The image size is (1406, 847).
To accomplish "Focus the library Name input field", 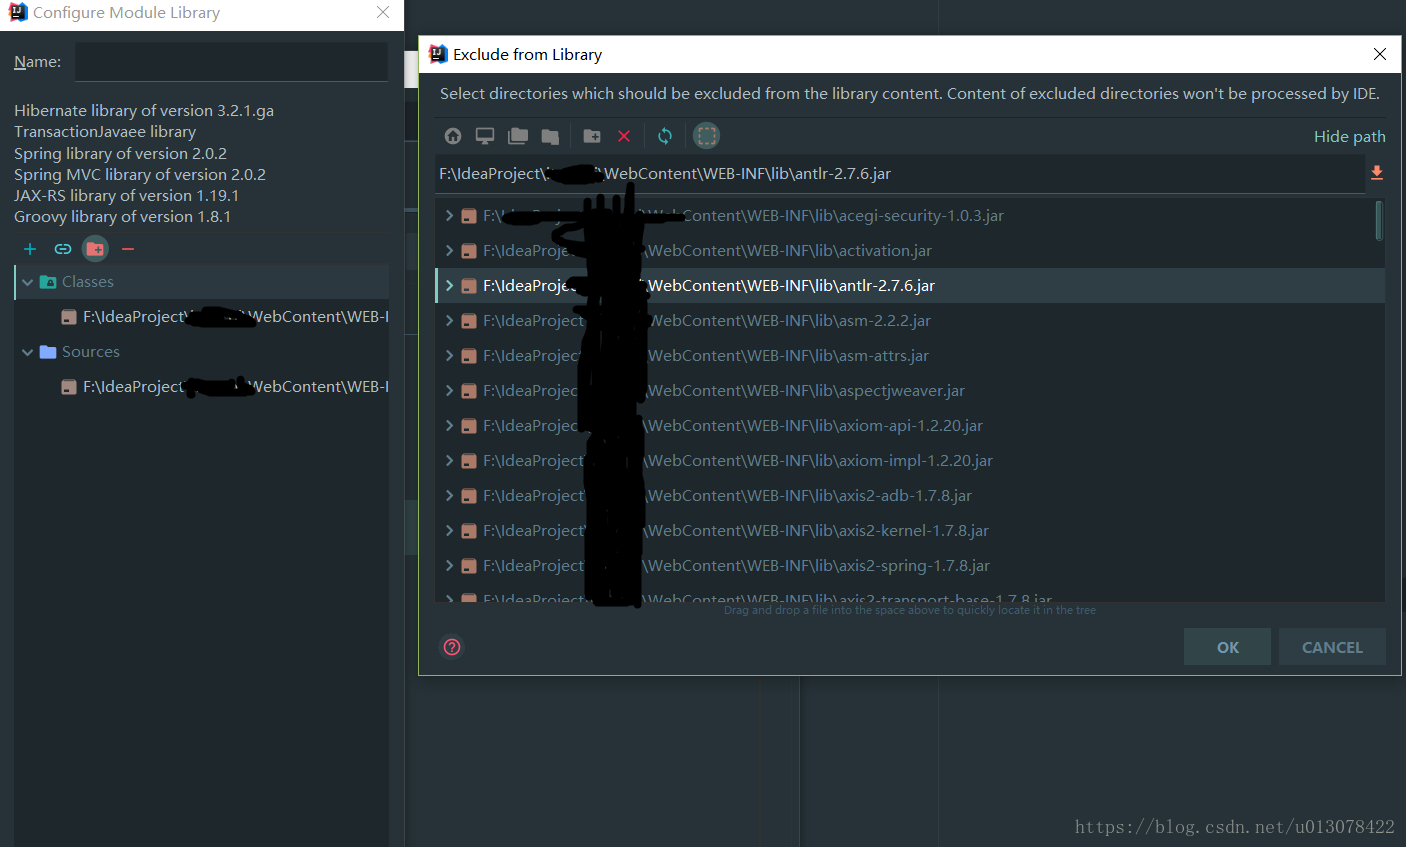I will [231, 62].
